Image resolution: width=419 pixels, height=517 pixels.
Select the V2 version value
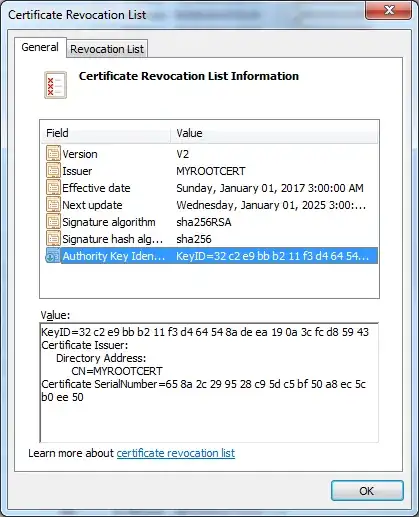pyautogui.click(x=182, y=154)
